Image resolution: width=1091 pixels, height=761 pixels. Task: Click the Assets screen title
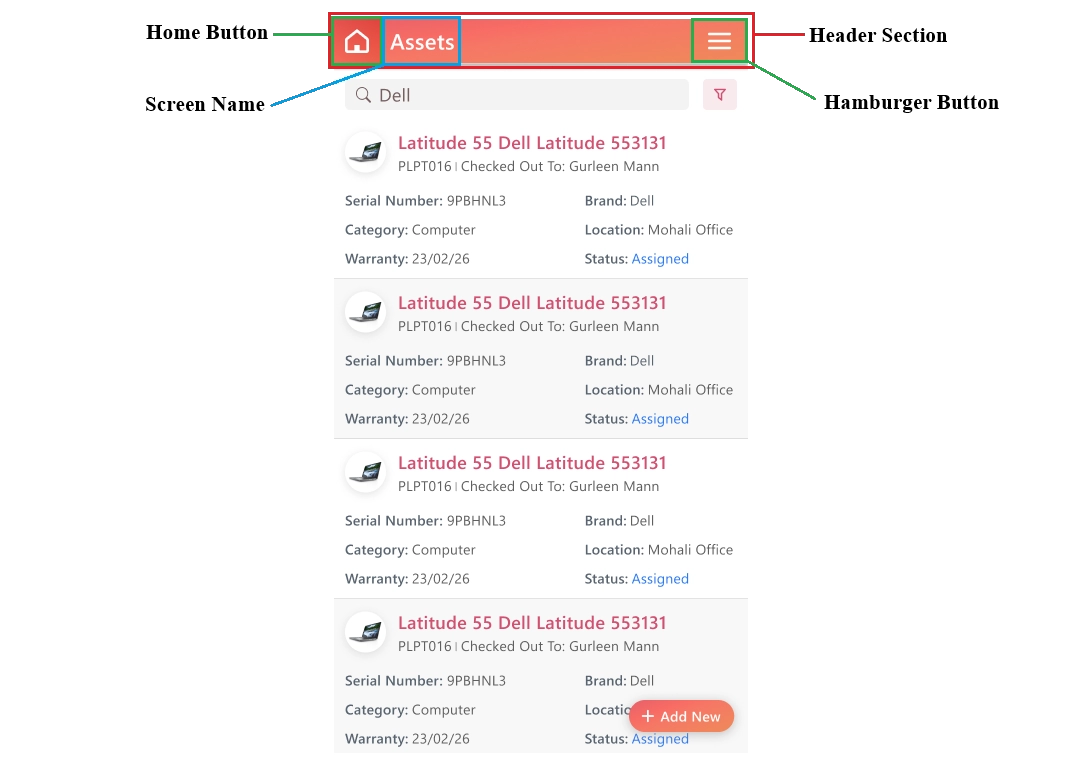click(422, 42)
